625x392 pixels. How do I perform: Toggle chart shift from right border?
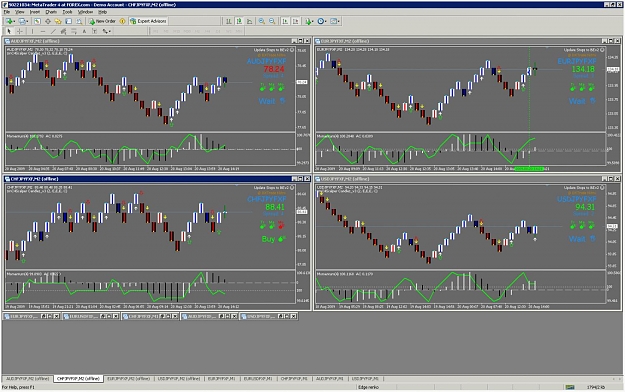(x=296, y=21)
